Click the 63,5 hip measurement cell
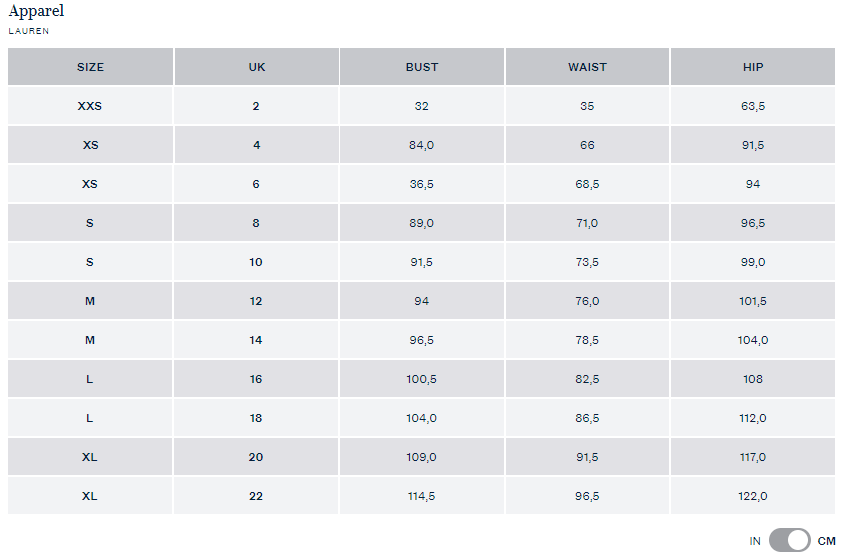Image resolution: width=850 pixels, height=560 pixels. pyautogui.click(x=753, y=106)
